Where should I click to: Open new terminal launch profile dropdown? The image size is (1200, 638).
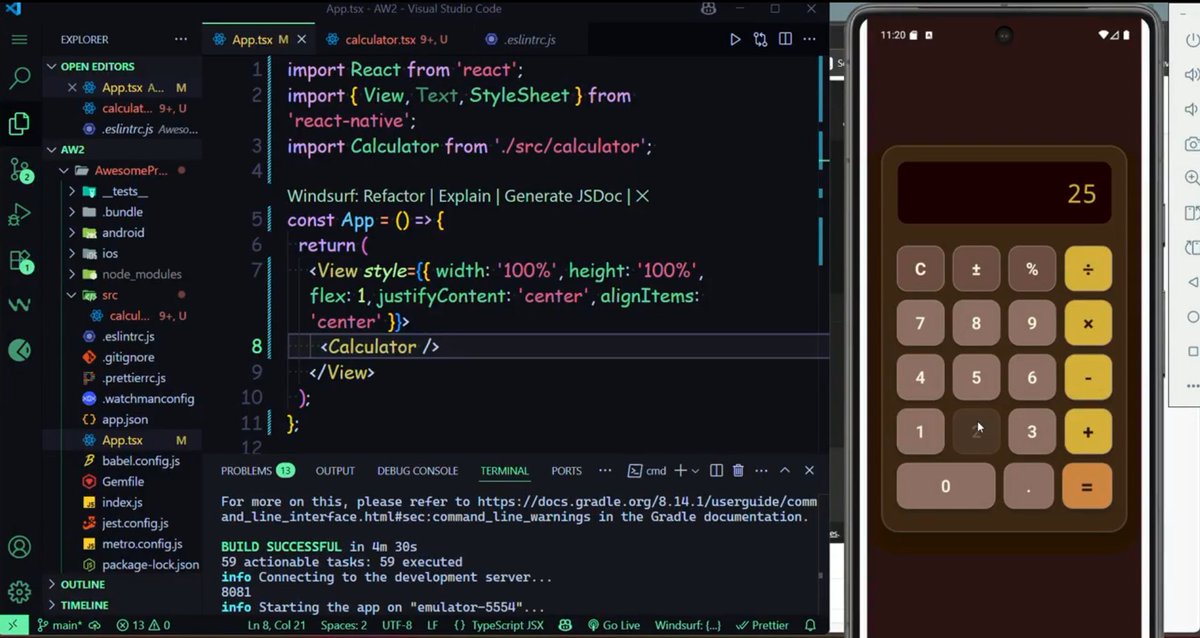pos(697,471)
